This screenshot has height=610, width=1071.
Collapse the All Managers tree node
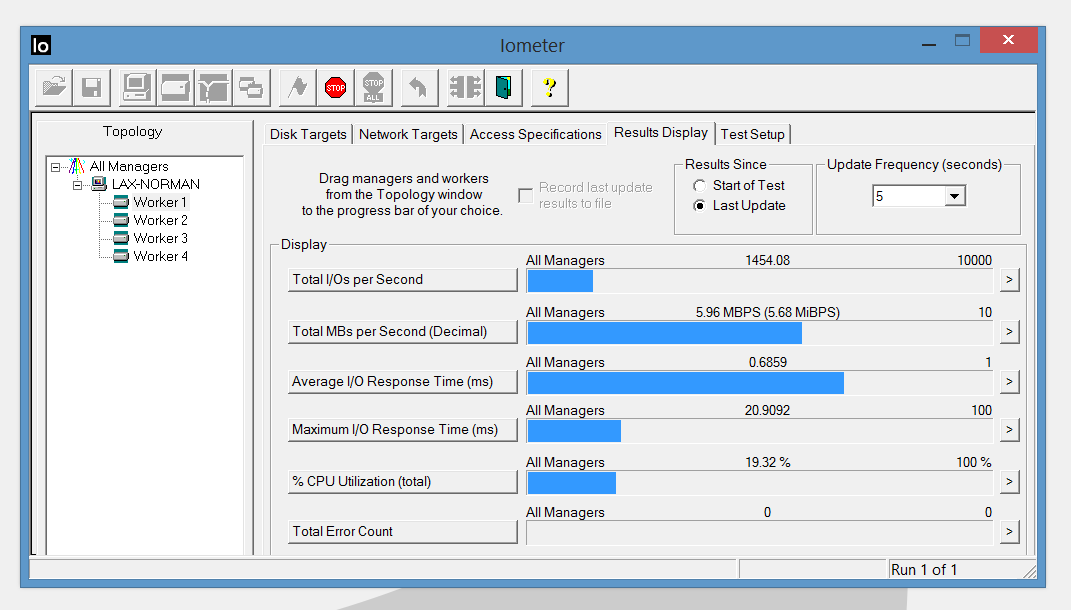pos(55,167)
